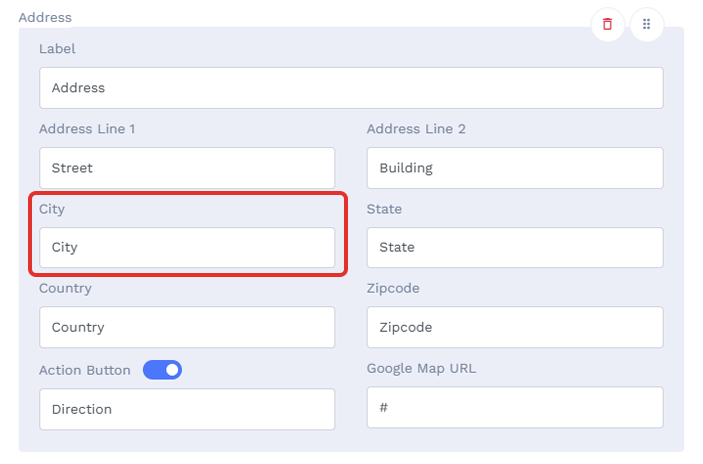This screenshot has width=703, height=464.
Task: Delete the Address block with trash icon
Action: click(608, 24)
